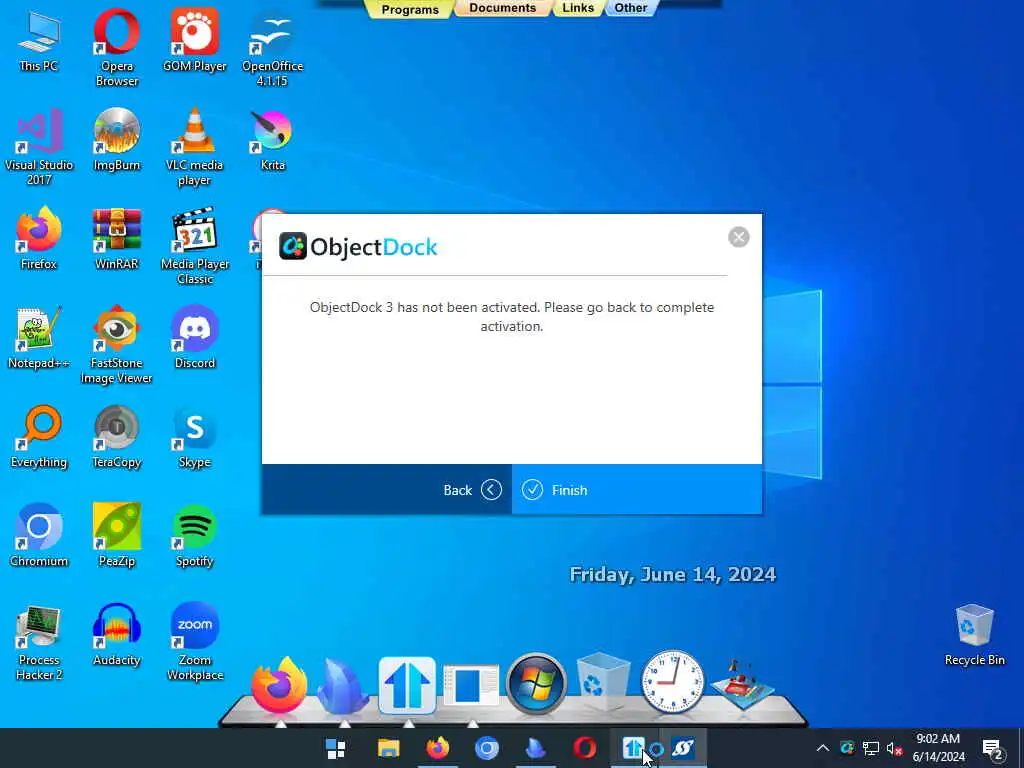Select Zoom Workplace desktop shortcut
This screenshot has width=1024, height=768.
tap(195, 643)
